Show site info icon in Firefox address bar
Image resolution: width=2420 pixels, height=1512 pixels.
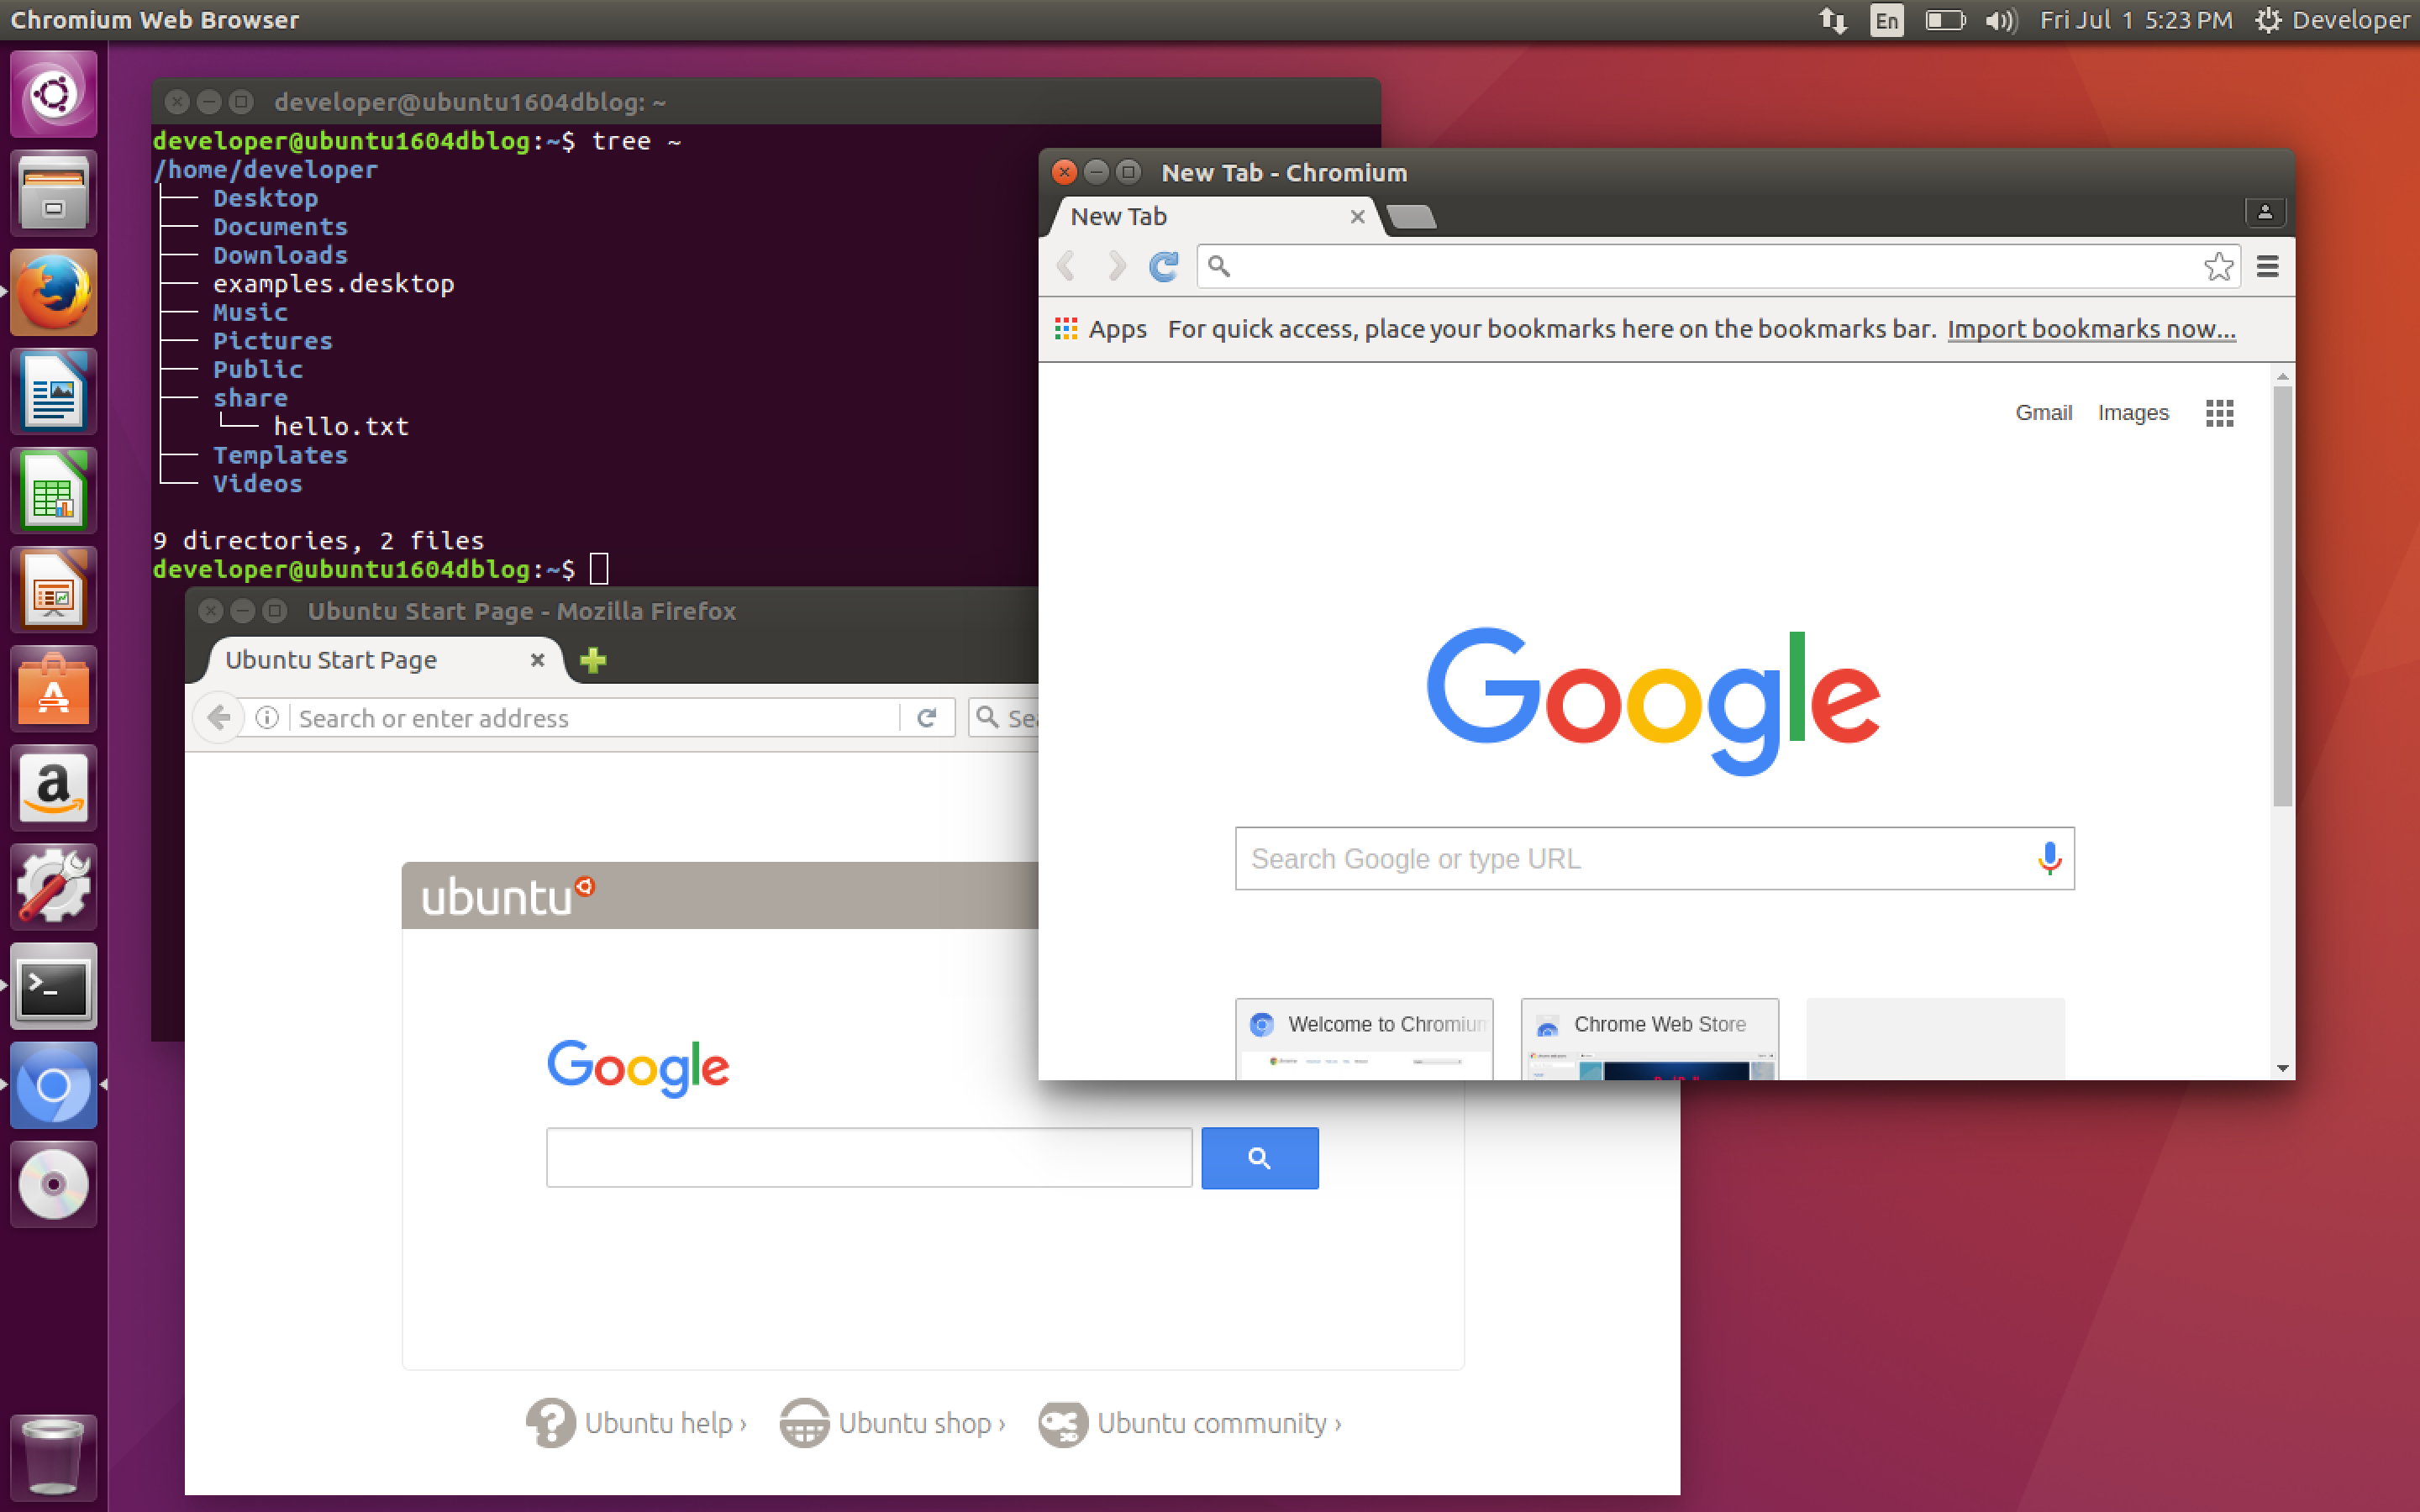(x=267, y=718)
